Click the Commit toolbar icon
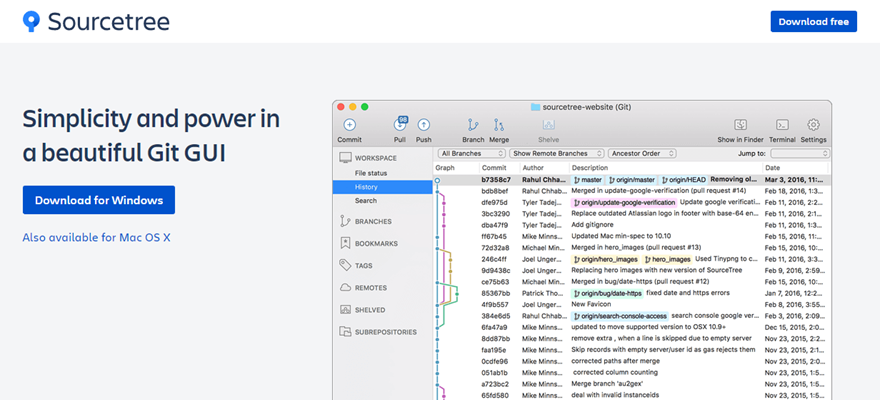The width and height of the screenshot is (880, 400). 349,125
